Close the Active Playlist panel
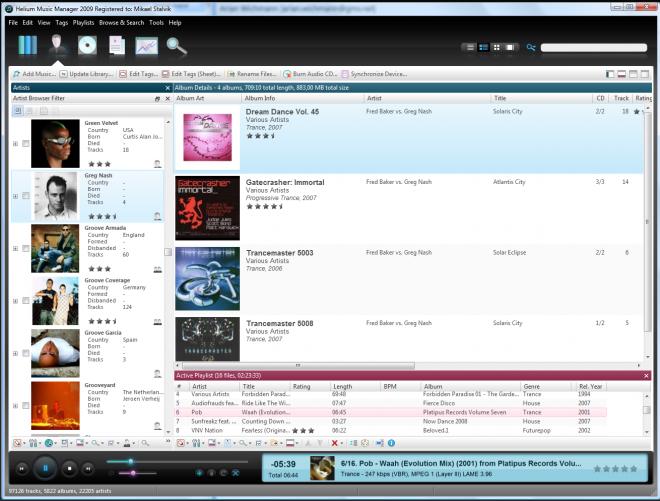 (x=647, y=376)
